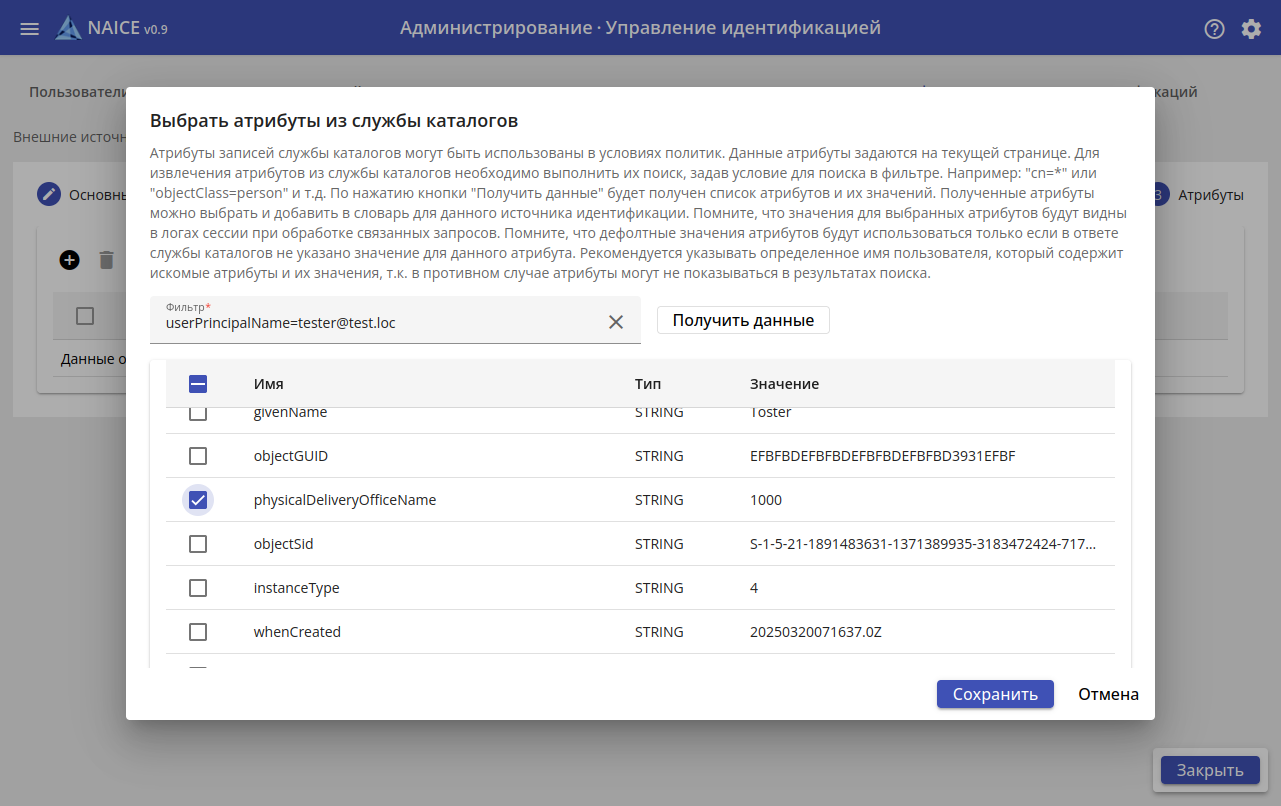This screenshot has height=806, width=1281.
Task: Check the objectGUID attribute checkbox
Action: [198, 456]
